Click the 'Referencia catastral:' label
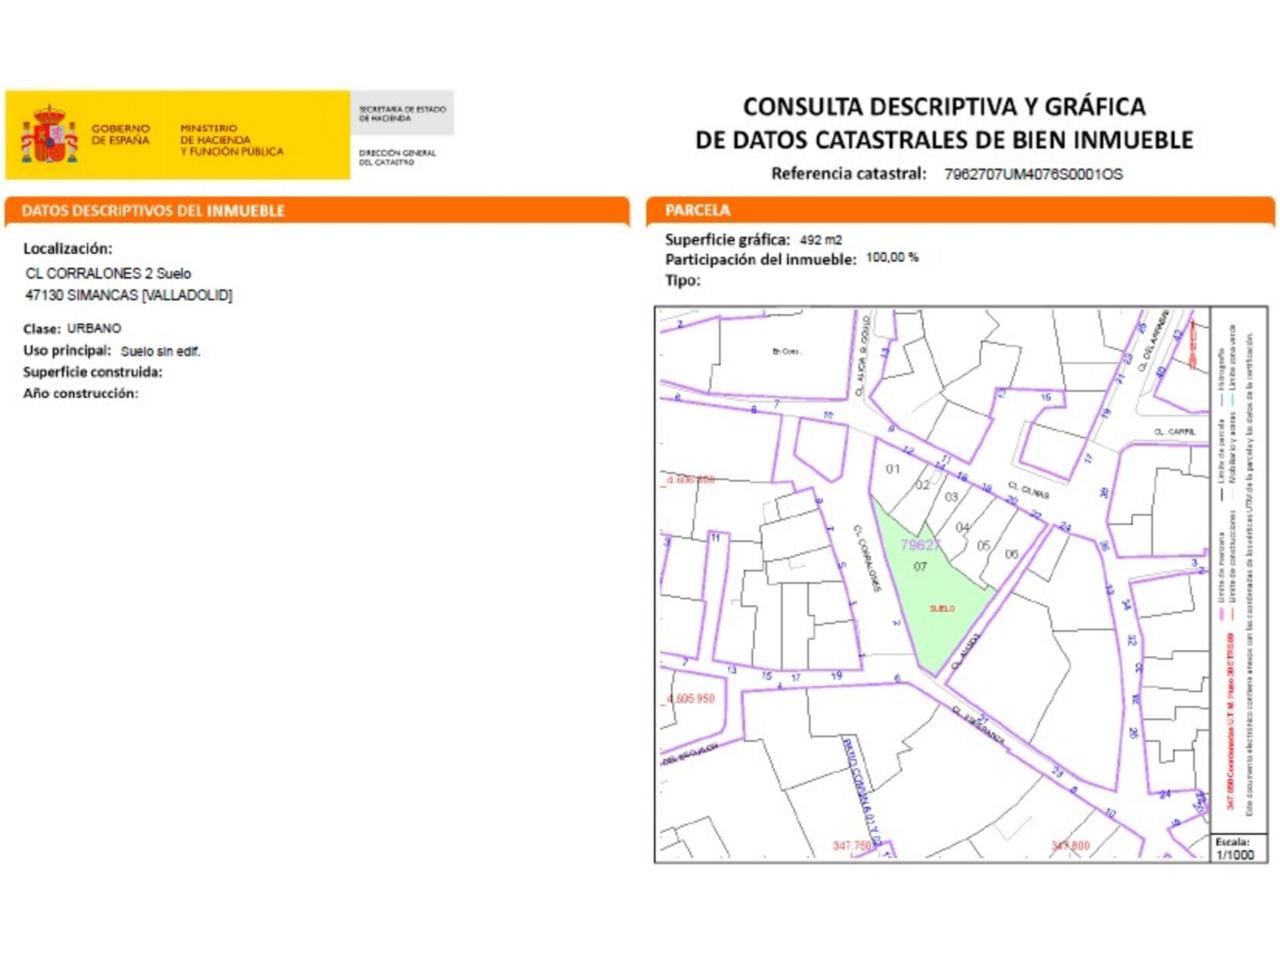Screen dimensions: 1280x960 tap(849, 173)
